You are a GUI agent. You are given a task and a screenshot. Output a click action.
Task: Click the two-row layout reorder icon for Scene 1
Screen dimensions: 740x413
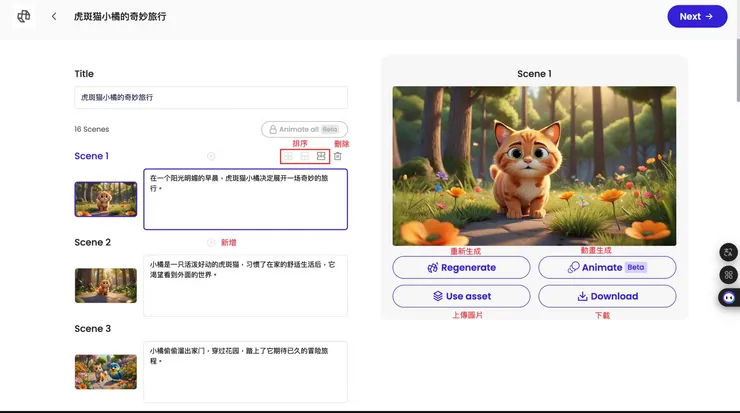tap(305, 156)
